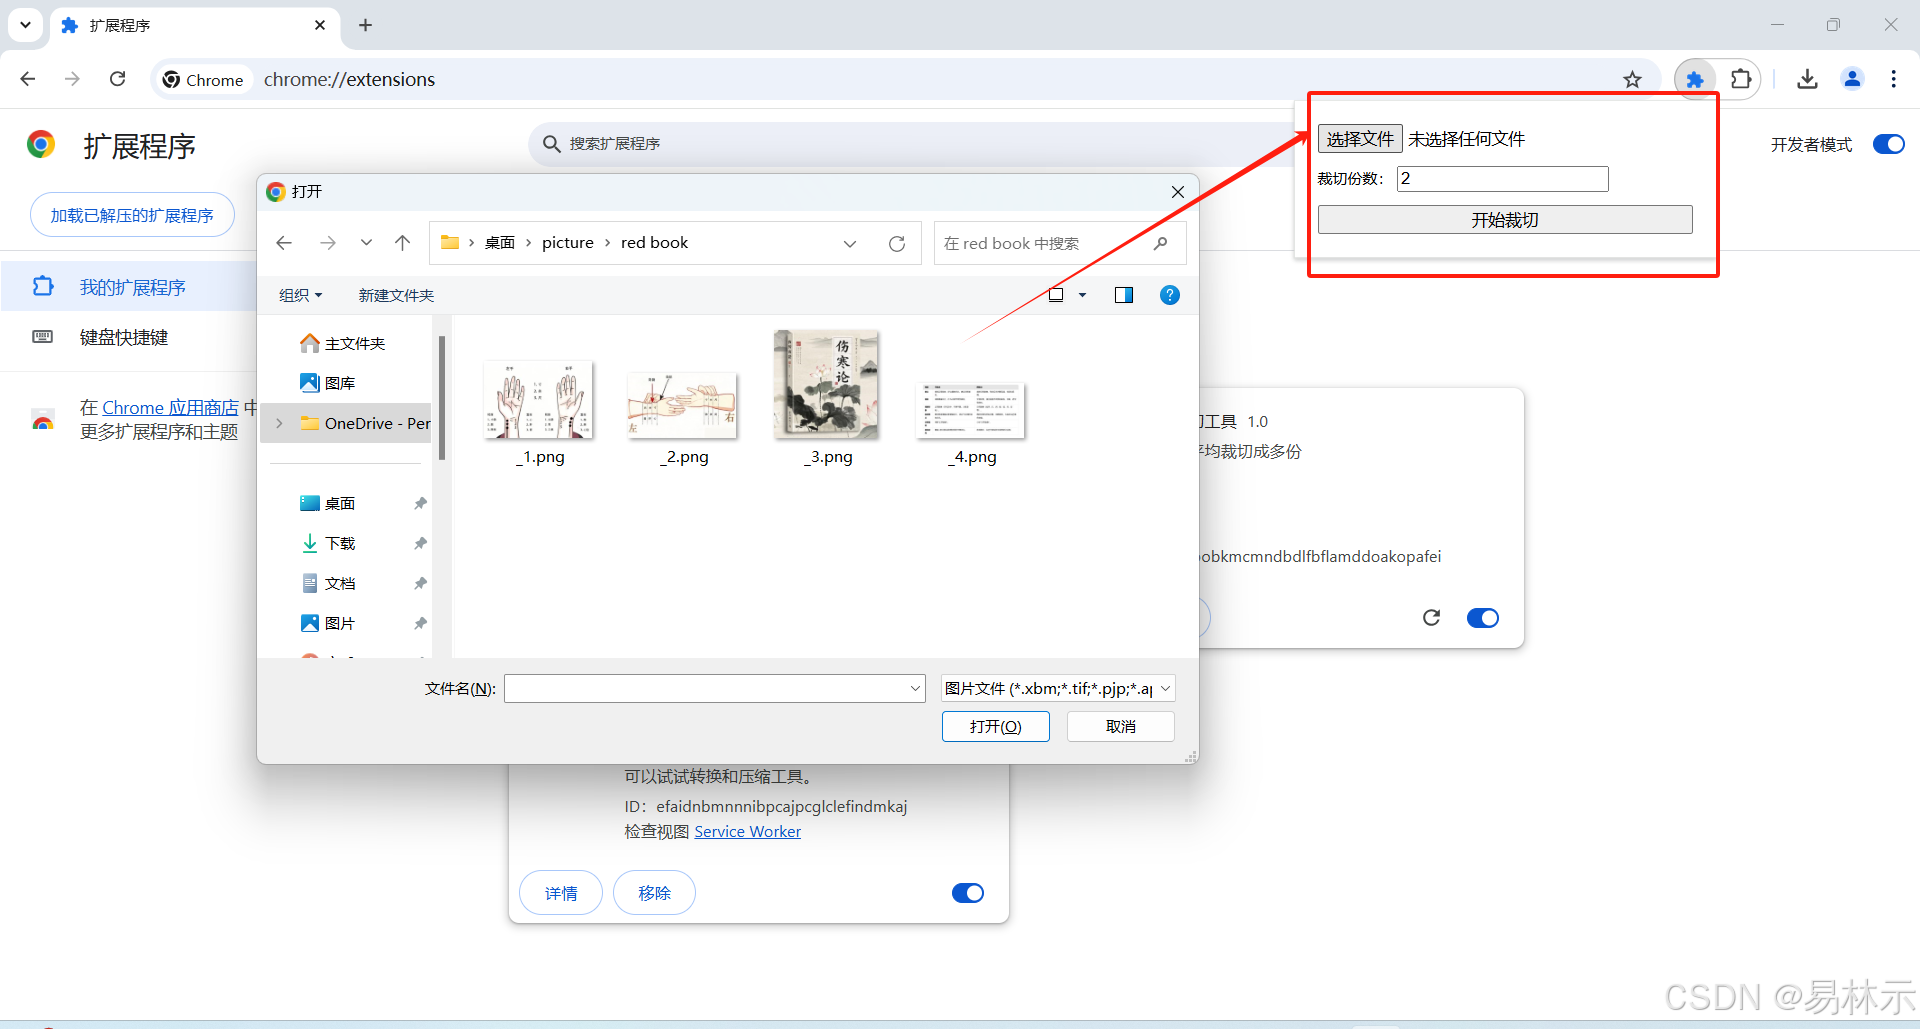Image resolution: width=1920 pixels, height=1029 pixels.
Task: Go back in the file dialog
Action: tap(284, 243)
